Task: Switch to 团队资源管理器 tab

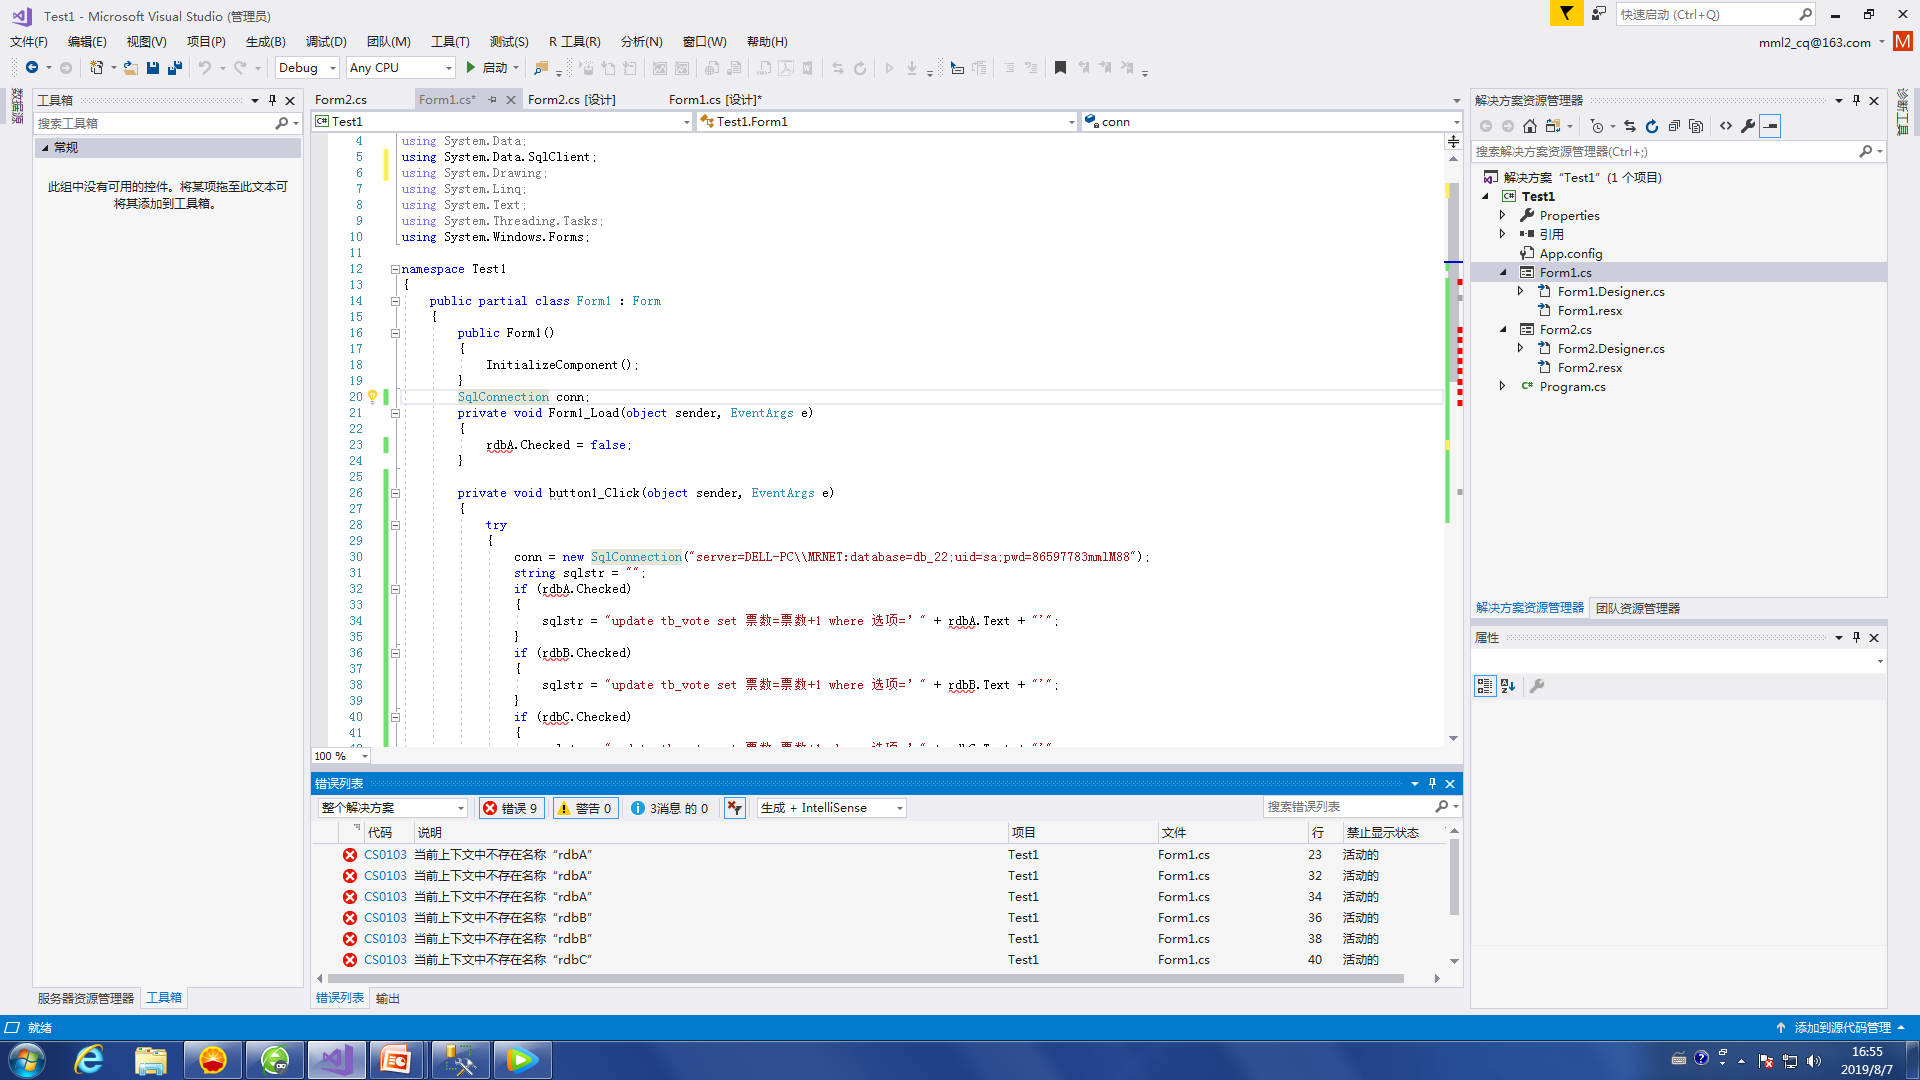Action: (1638, 609)
